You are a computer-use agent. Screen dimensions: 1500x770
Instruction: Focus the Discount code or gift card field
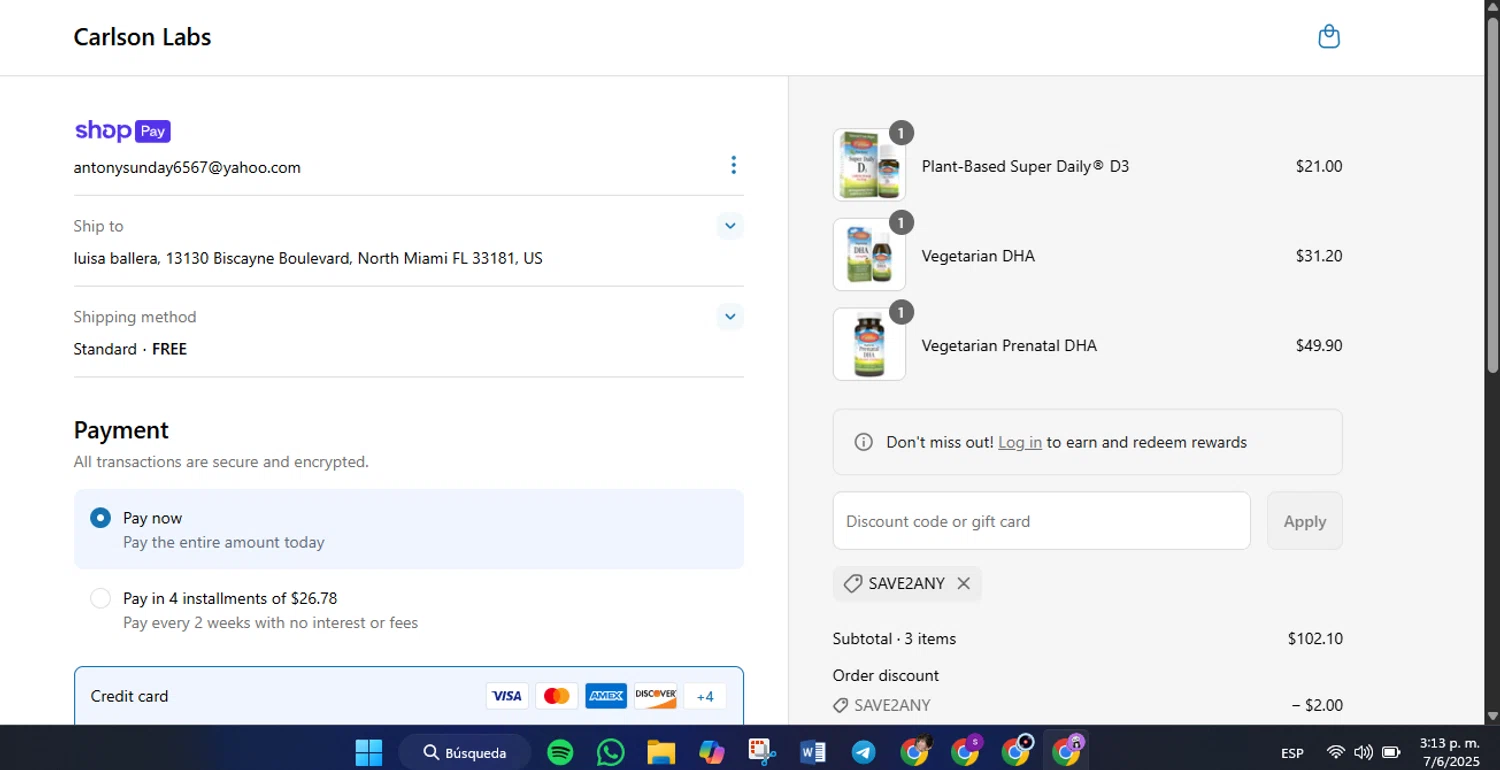point(1041,521)
